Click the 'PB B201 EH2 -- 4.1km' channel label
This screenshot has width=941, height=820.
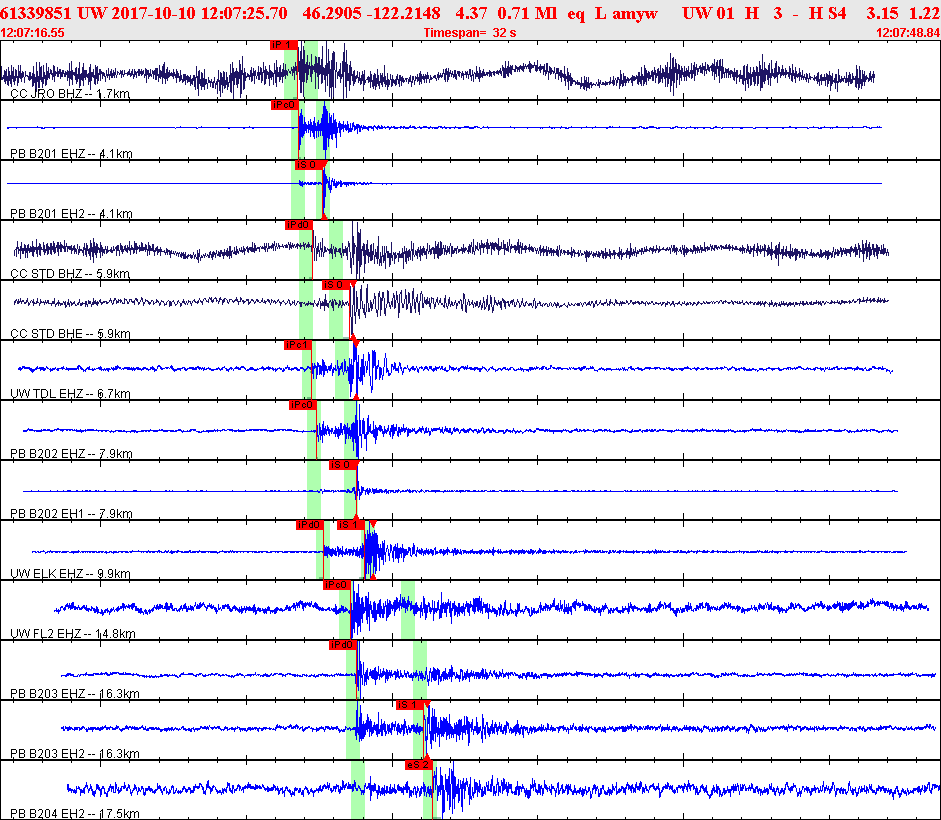click(x=71, y=214)
